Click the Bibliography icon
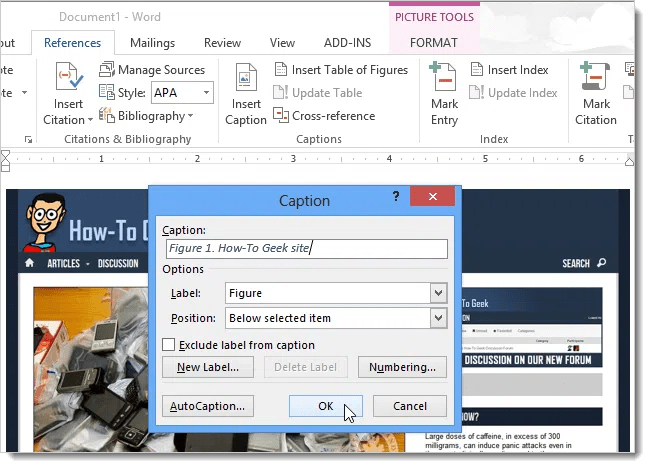The width and height of the screenshot is (650, 468). tap(107, 116)
